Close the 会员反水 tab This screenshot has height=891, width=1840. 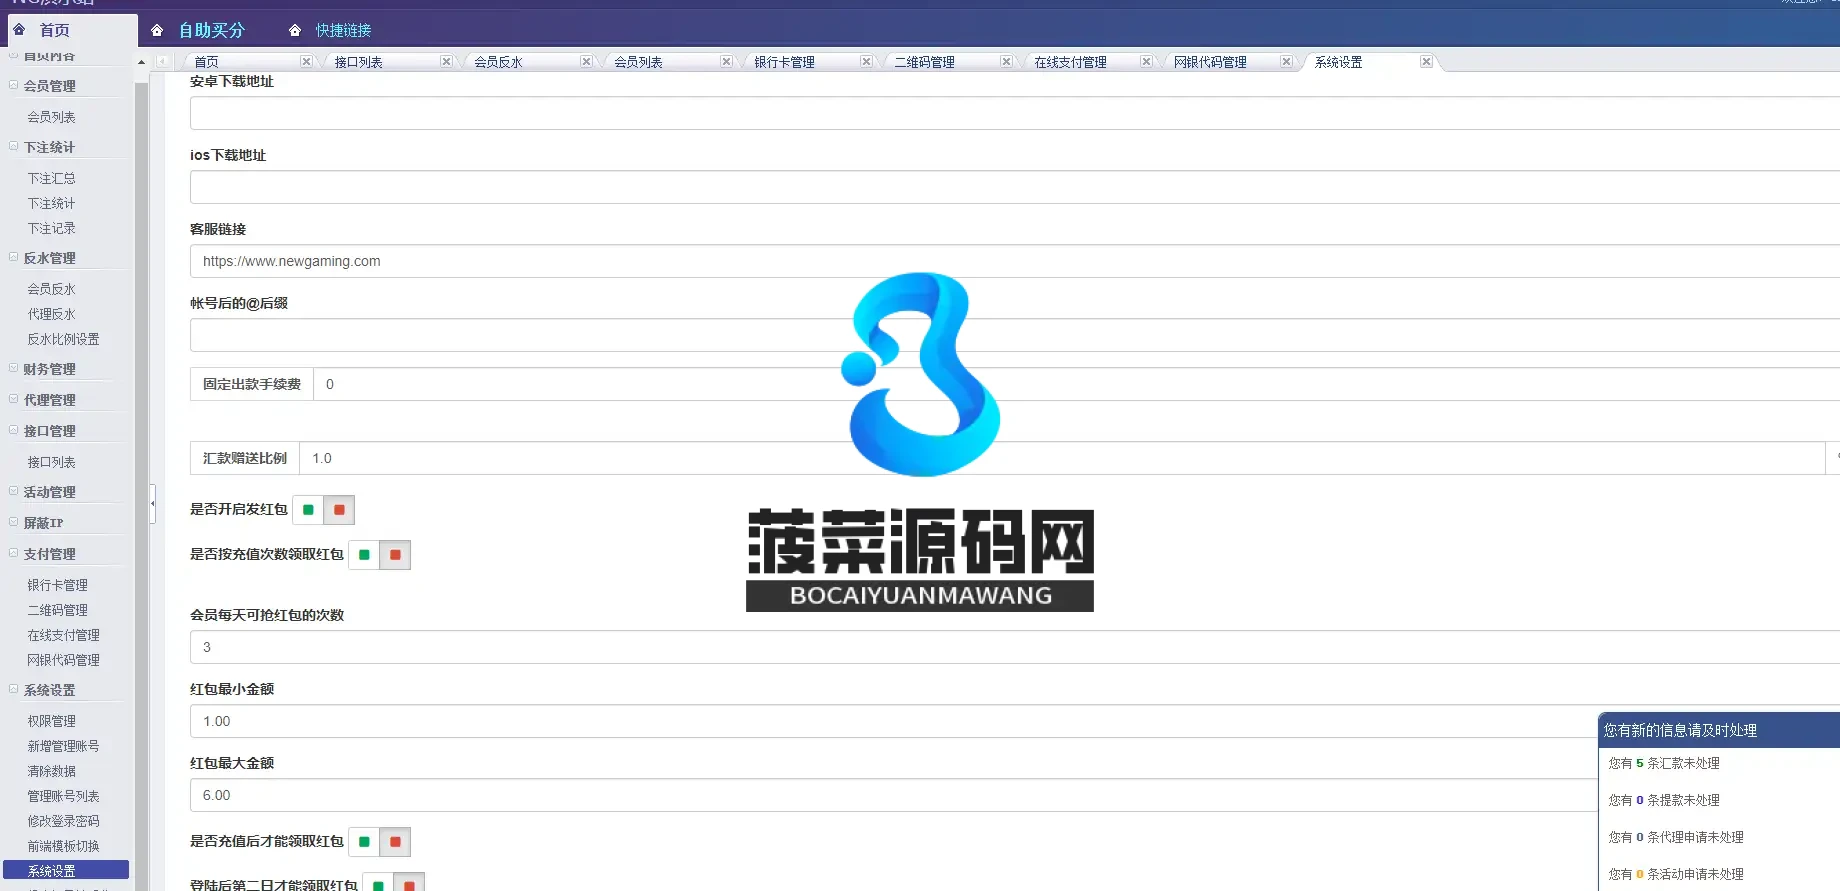[x=586, y=62]
